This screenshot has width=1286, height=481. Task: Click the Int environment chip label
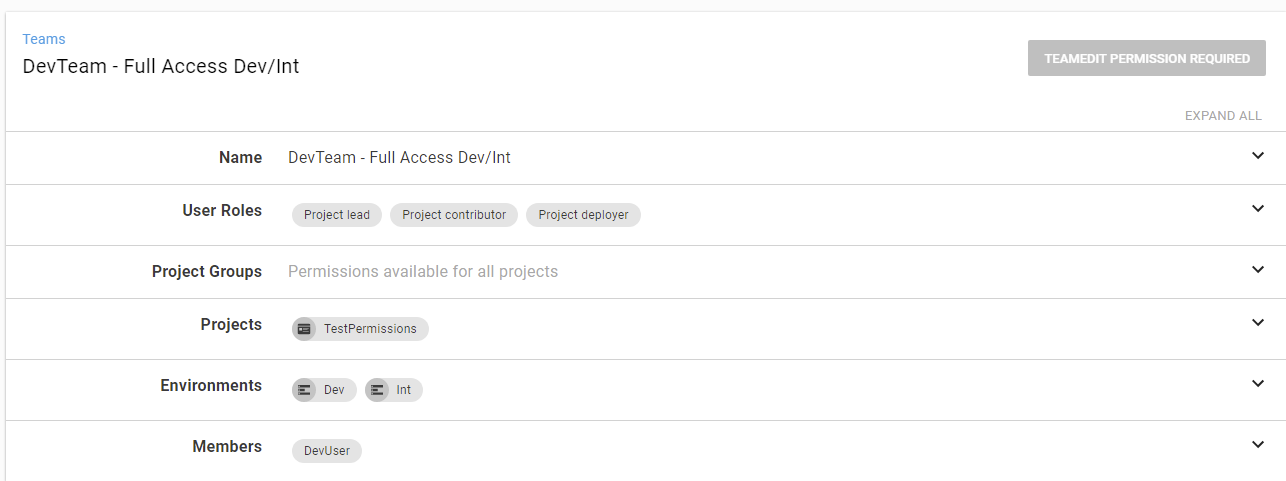click(404, 390)
